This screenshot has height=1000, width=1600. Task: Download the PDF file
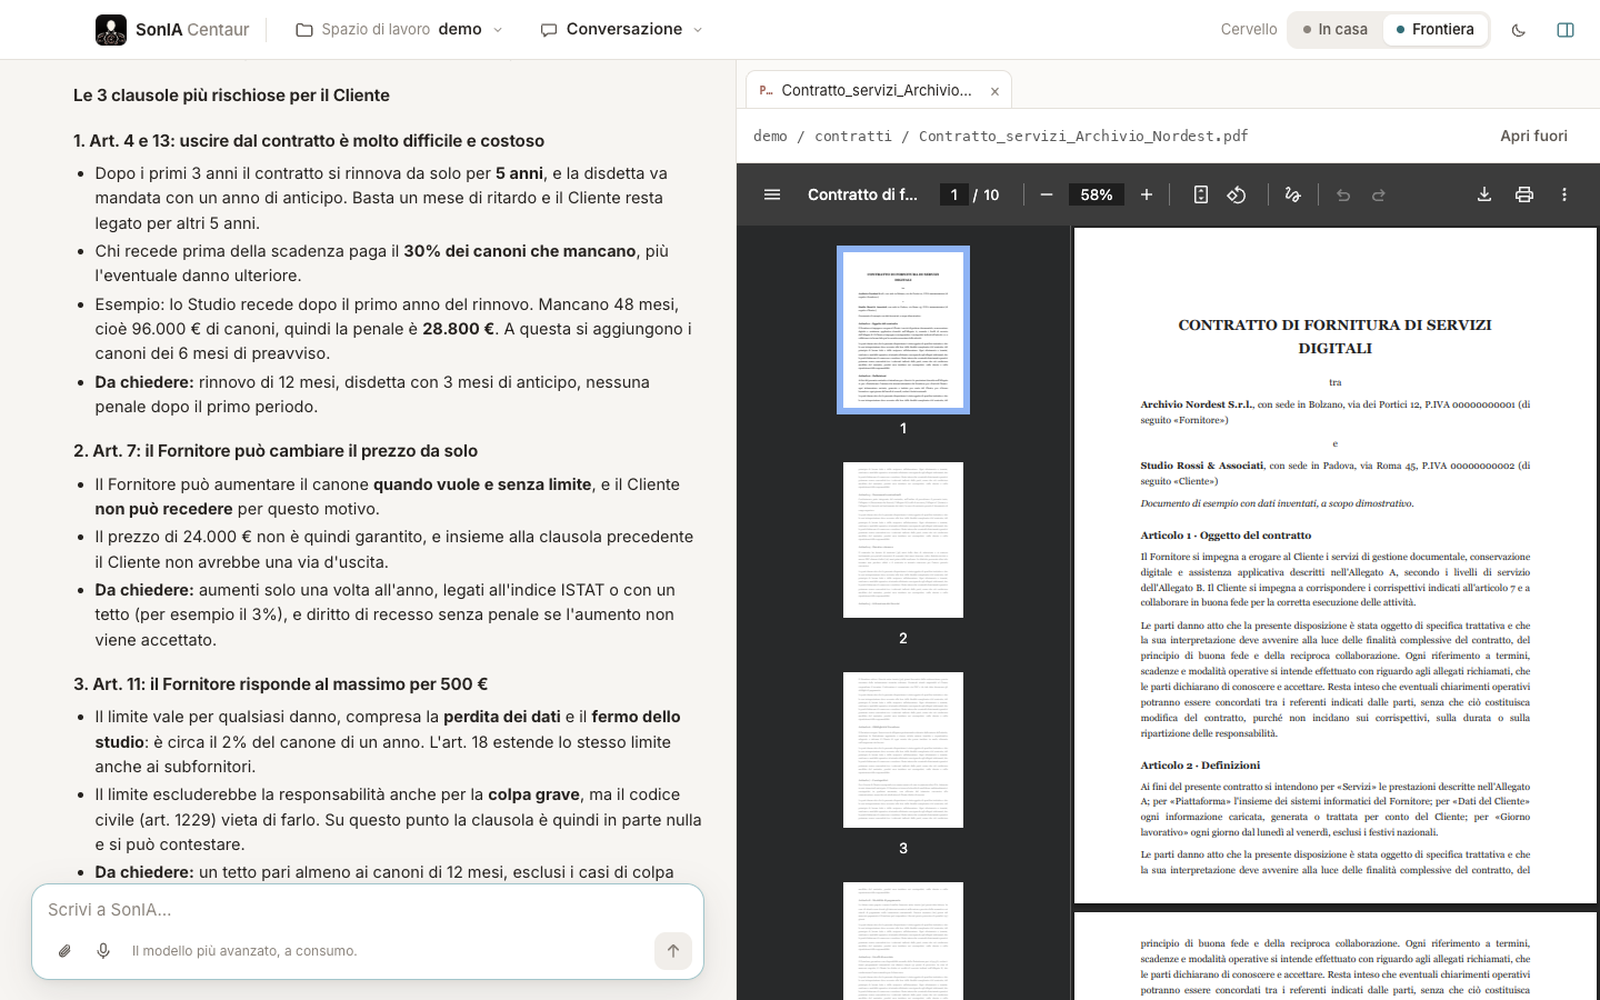tap(1484, 195)
